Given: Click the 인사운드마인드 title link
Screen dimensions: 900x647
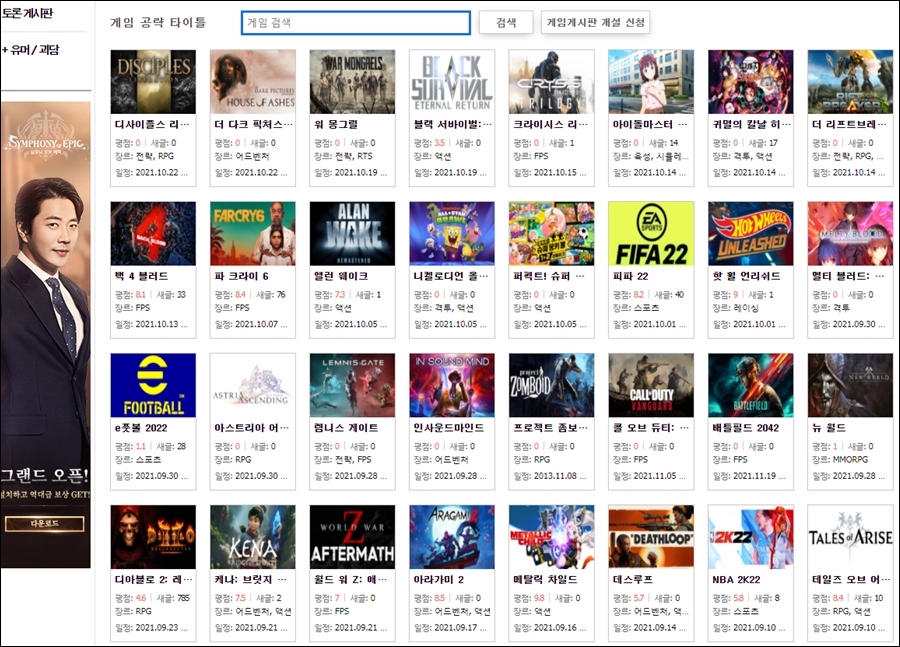Looking at the screenshot, I should point(449,428).
